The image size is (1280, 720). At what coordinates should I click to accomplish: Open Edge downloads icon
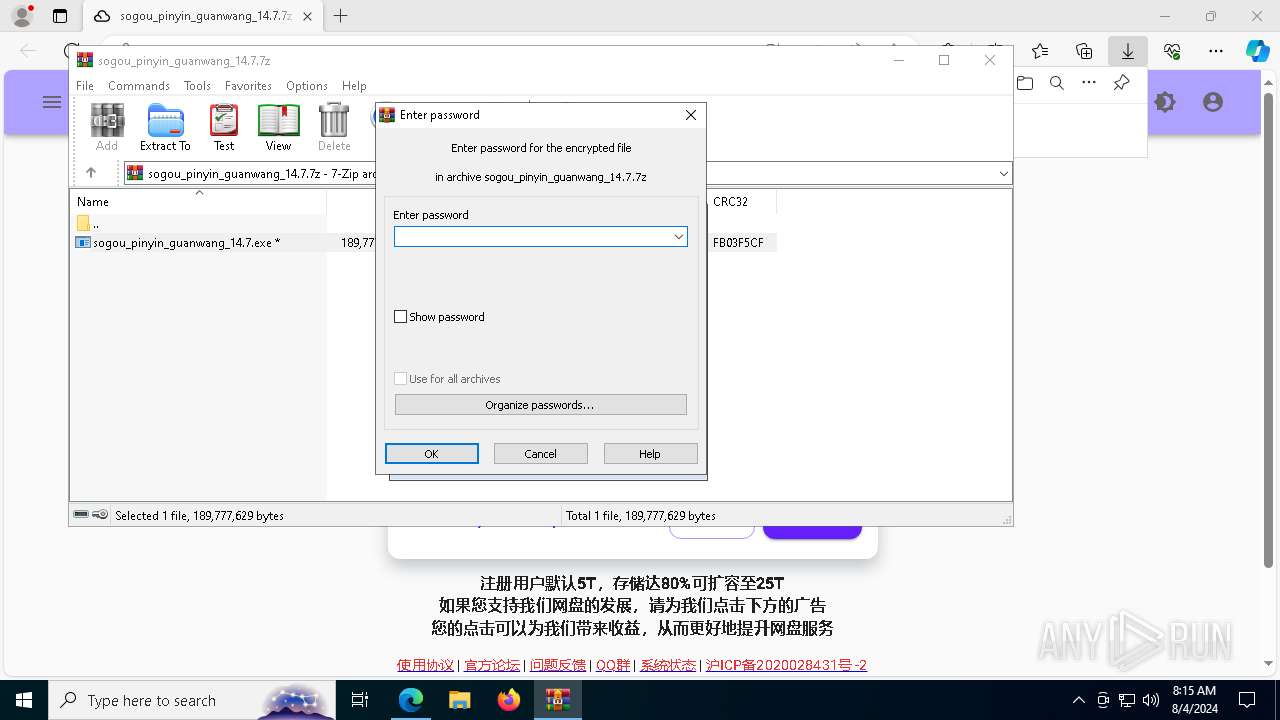coord(1128,51)
